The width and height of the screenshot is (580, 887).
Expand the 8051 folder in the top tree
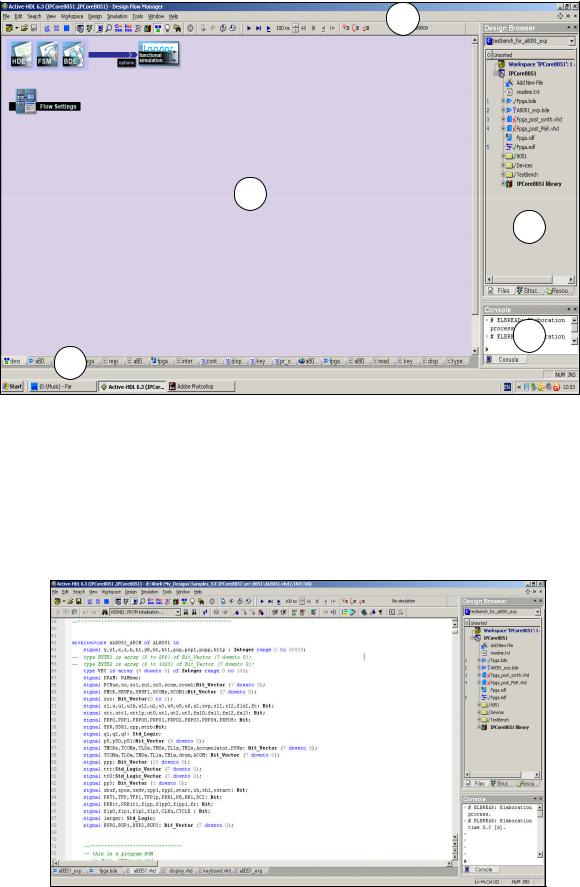pyautogui.click(x=502, y=156)
